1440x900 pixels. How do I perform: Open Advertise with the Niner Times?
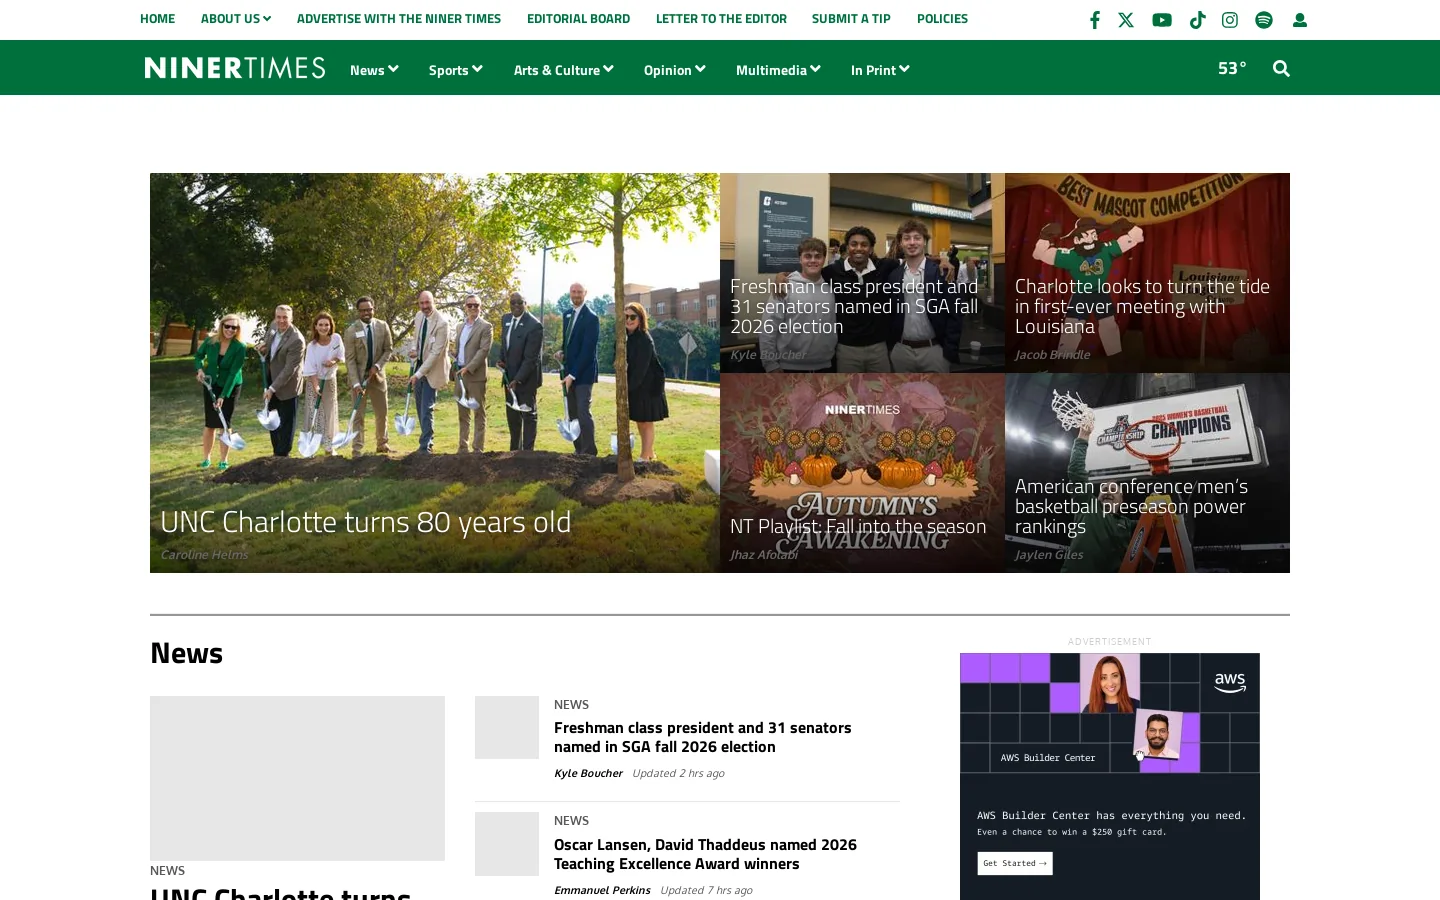pos(399,19)
